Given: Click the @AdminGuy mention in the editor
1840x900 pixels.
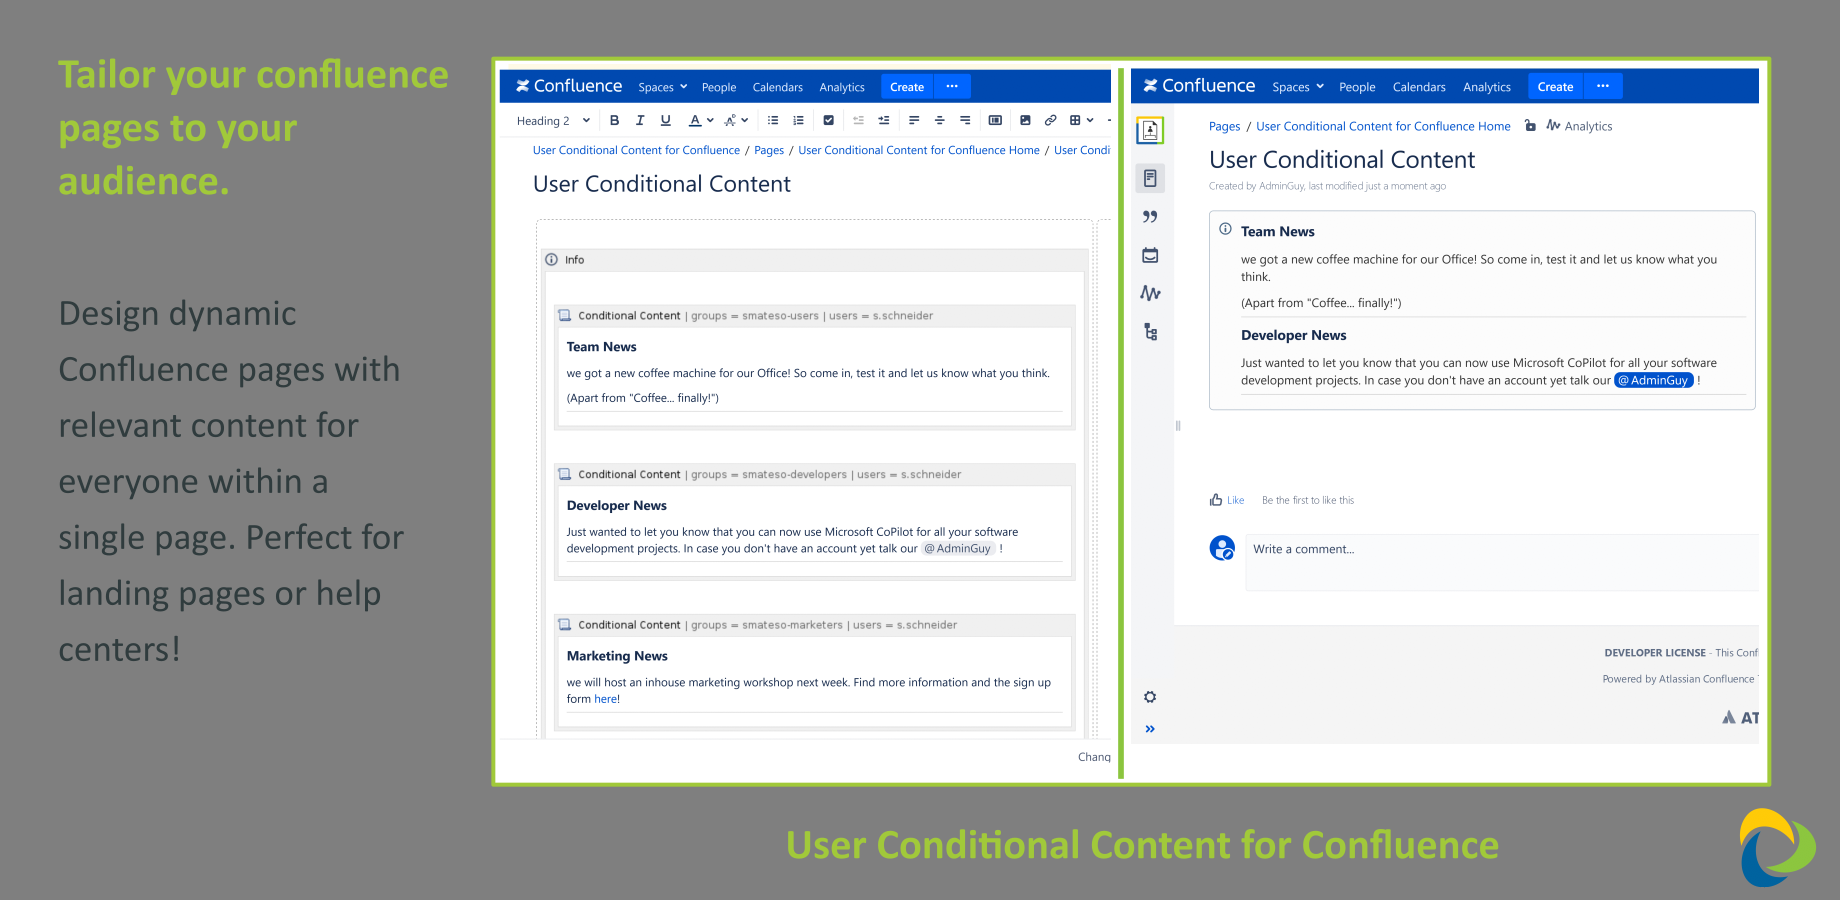Looking at the screenshot, I should 957,548.
